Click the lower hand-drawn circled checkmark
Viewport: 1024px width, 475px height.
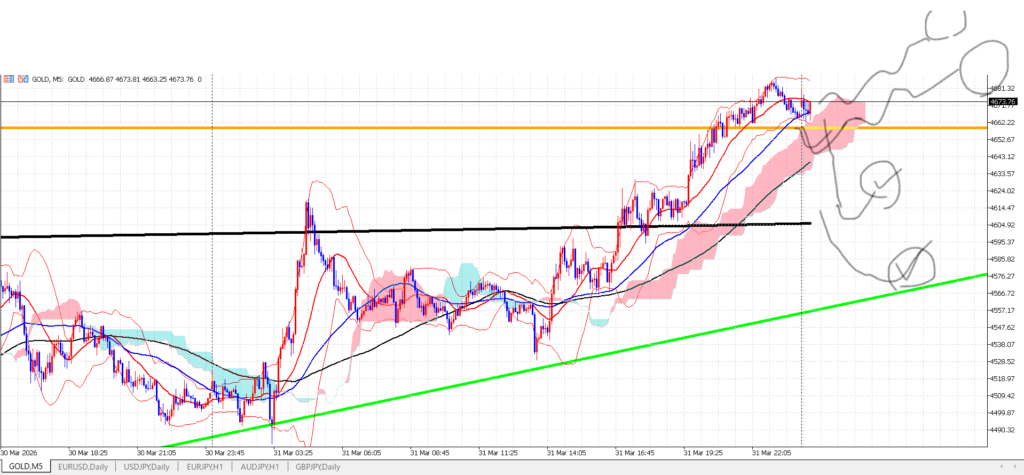tap(910, 265)
